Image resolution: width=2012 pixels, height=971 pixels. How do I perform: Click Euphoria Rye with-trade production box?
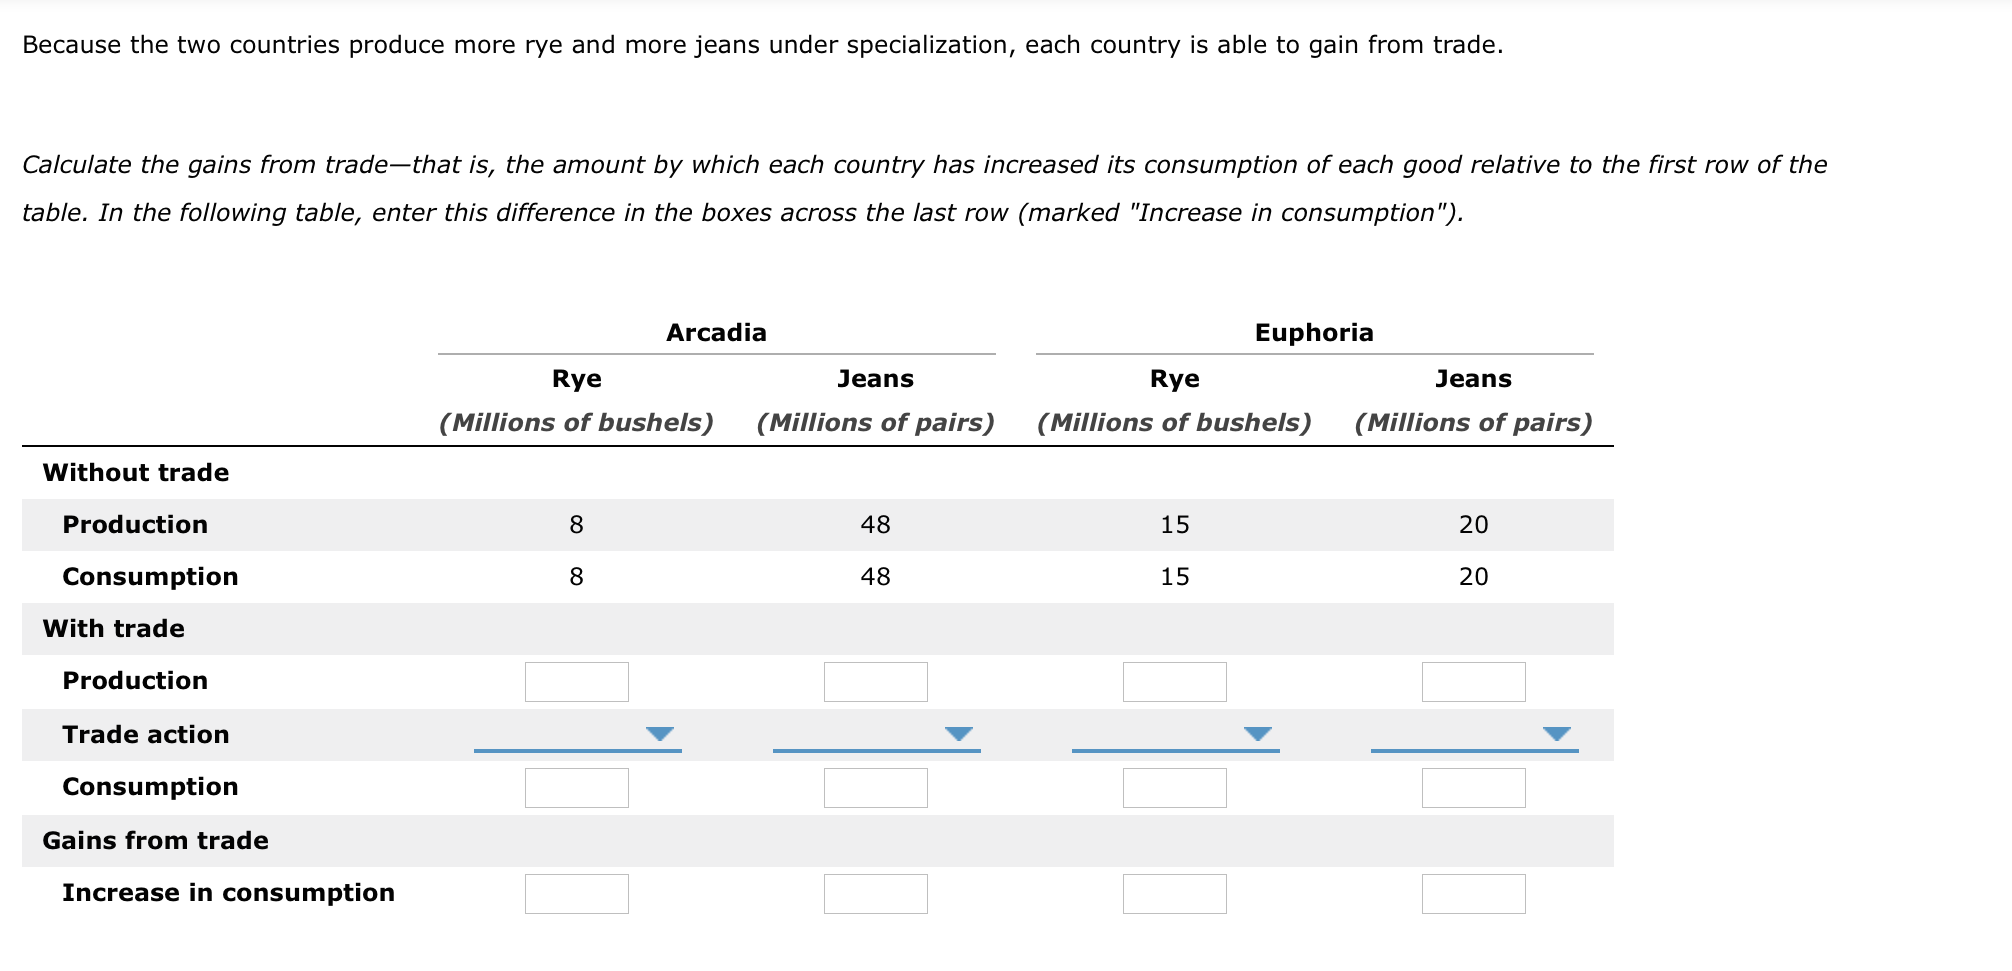point(1175,682)
